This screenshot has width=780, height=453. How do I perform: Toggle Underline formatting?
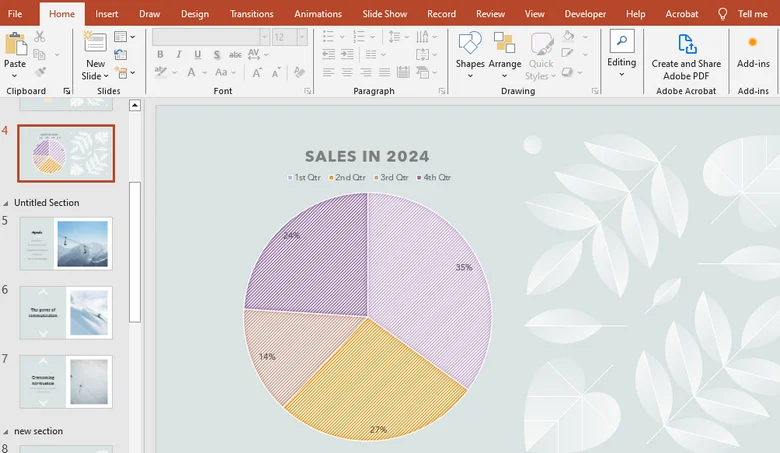(x=197, y=54)
